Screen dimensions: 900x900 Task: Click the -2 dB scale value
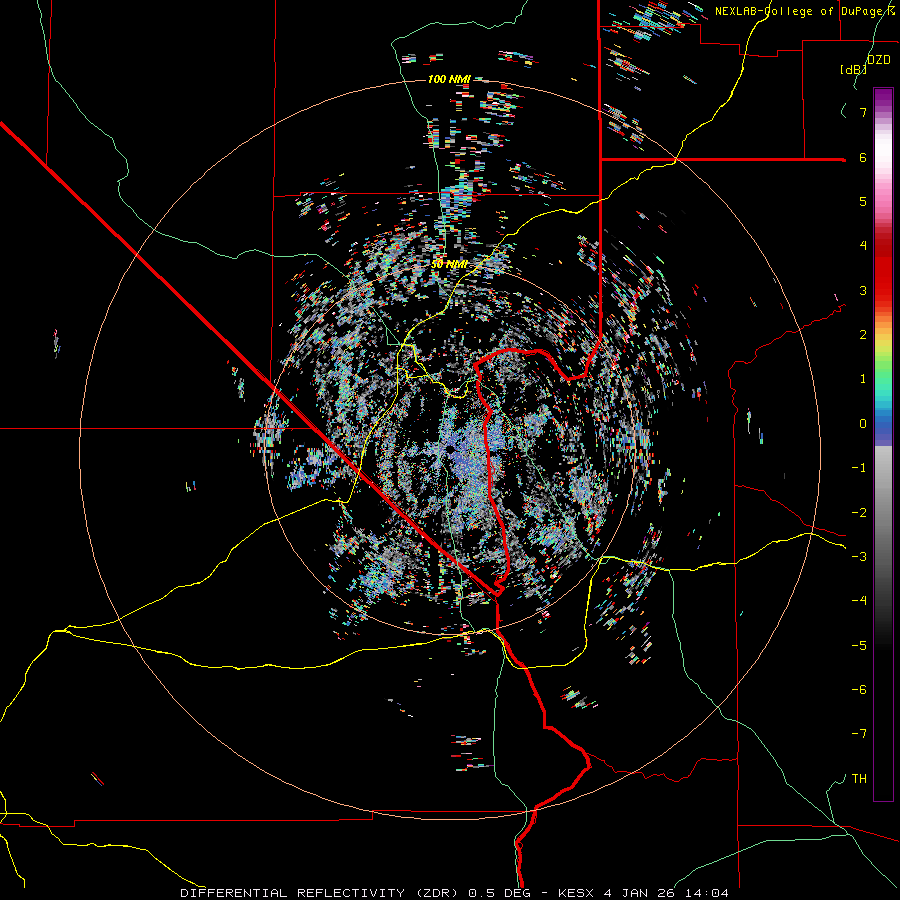[x=859, y=512]
